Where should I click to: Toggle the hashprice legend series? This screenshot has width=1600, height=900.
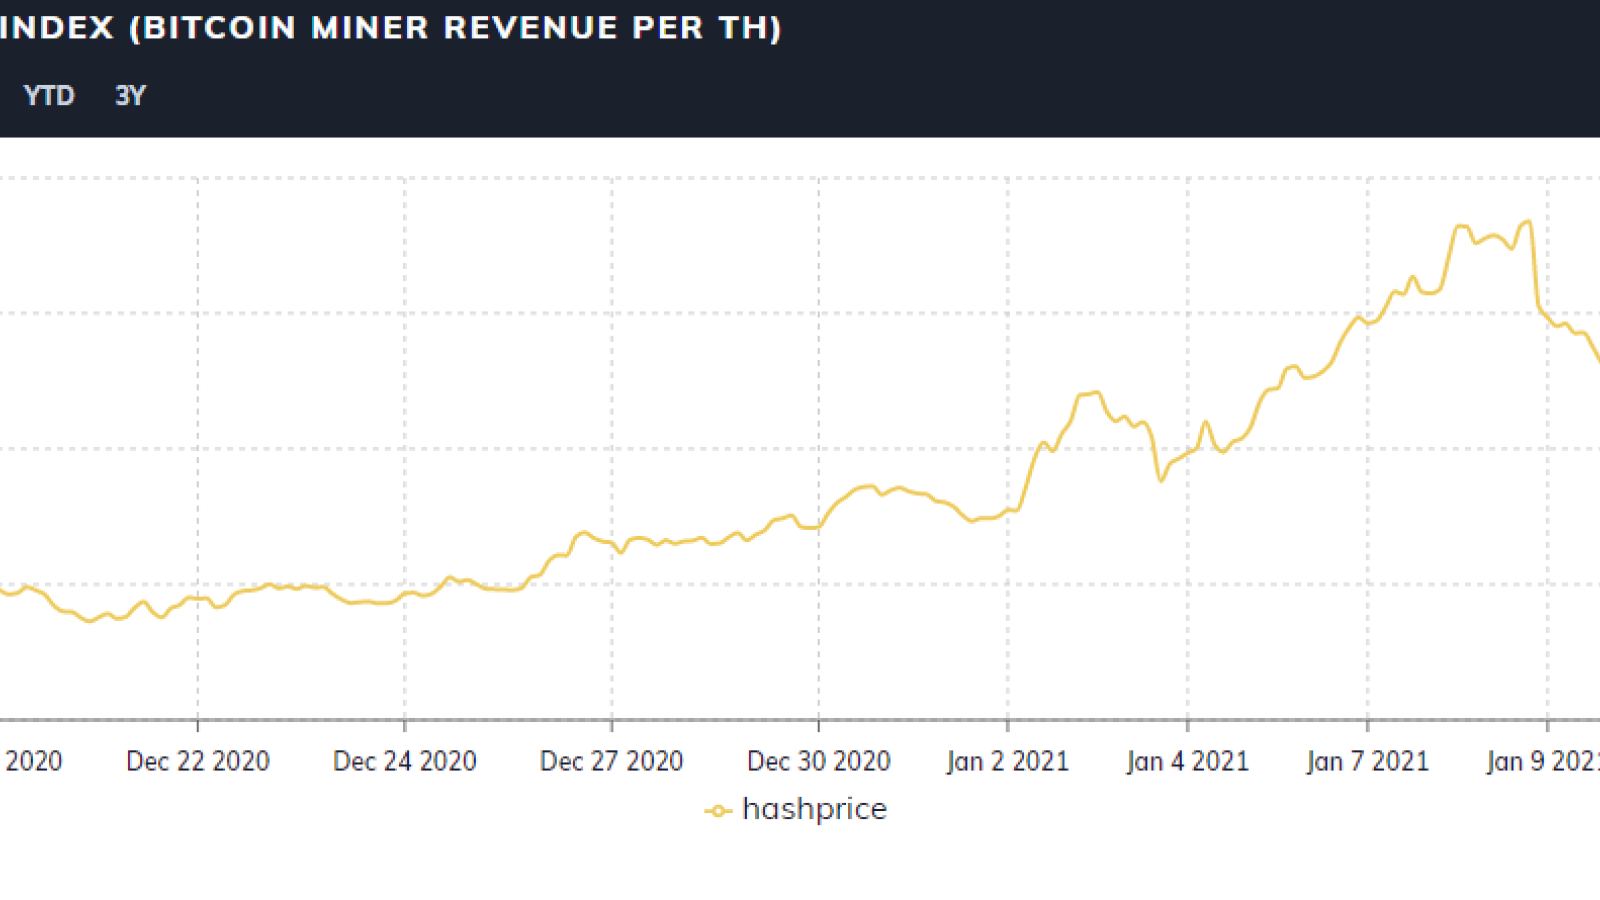point(796,809)
